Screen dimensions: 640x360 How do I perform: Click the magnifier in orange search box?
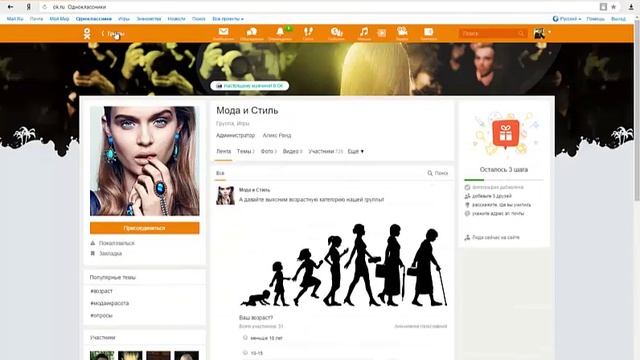(x=521, y=33)
